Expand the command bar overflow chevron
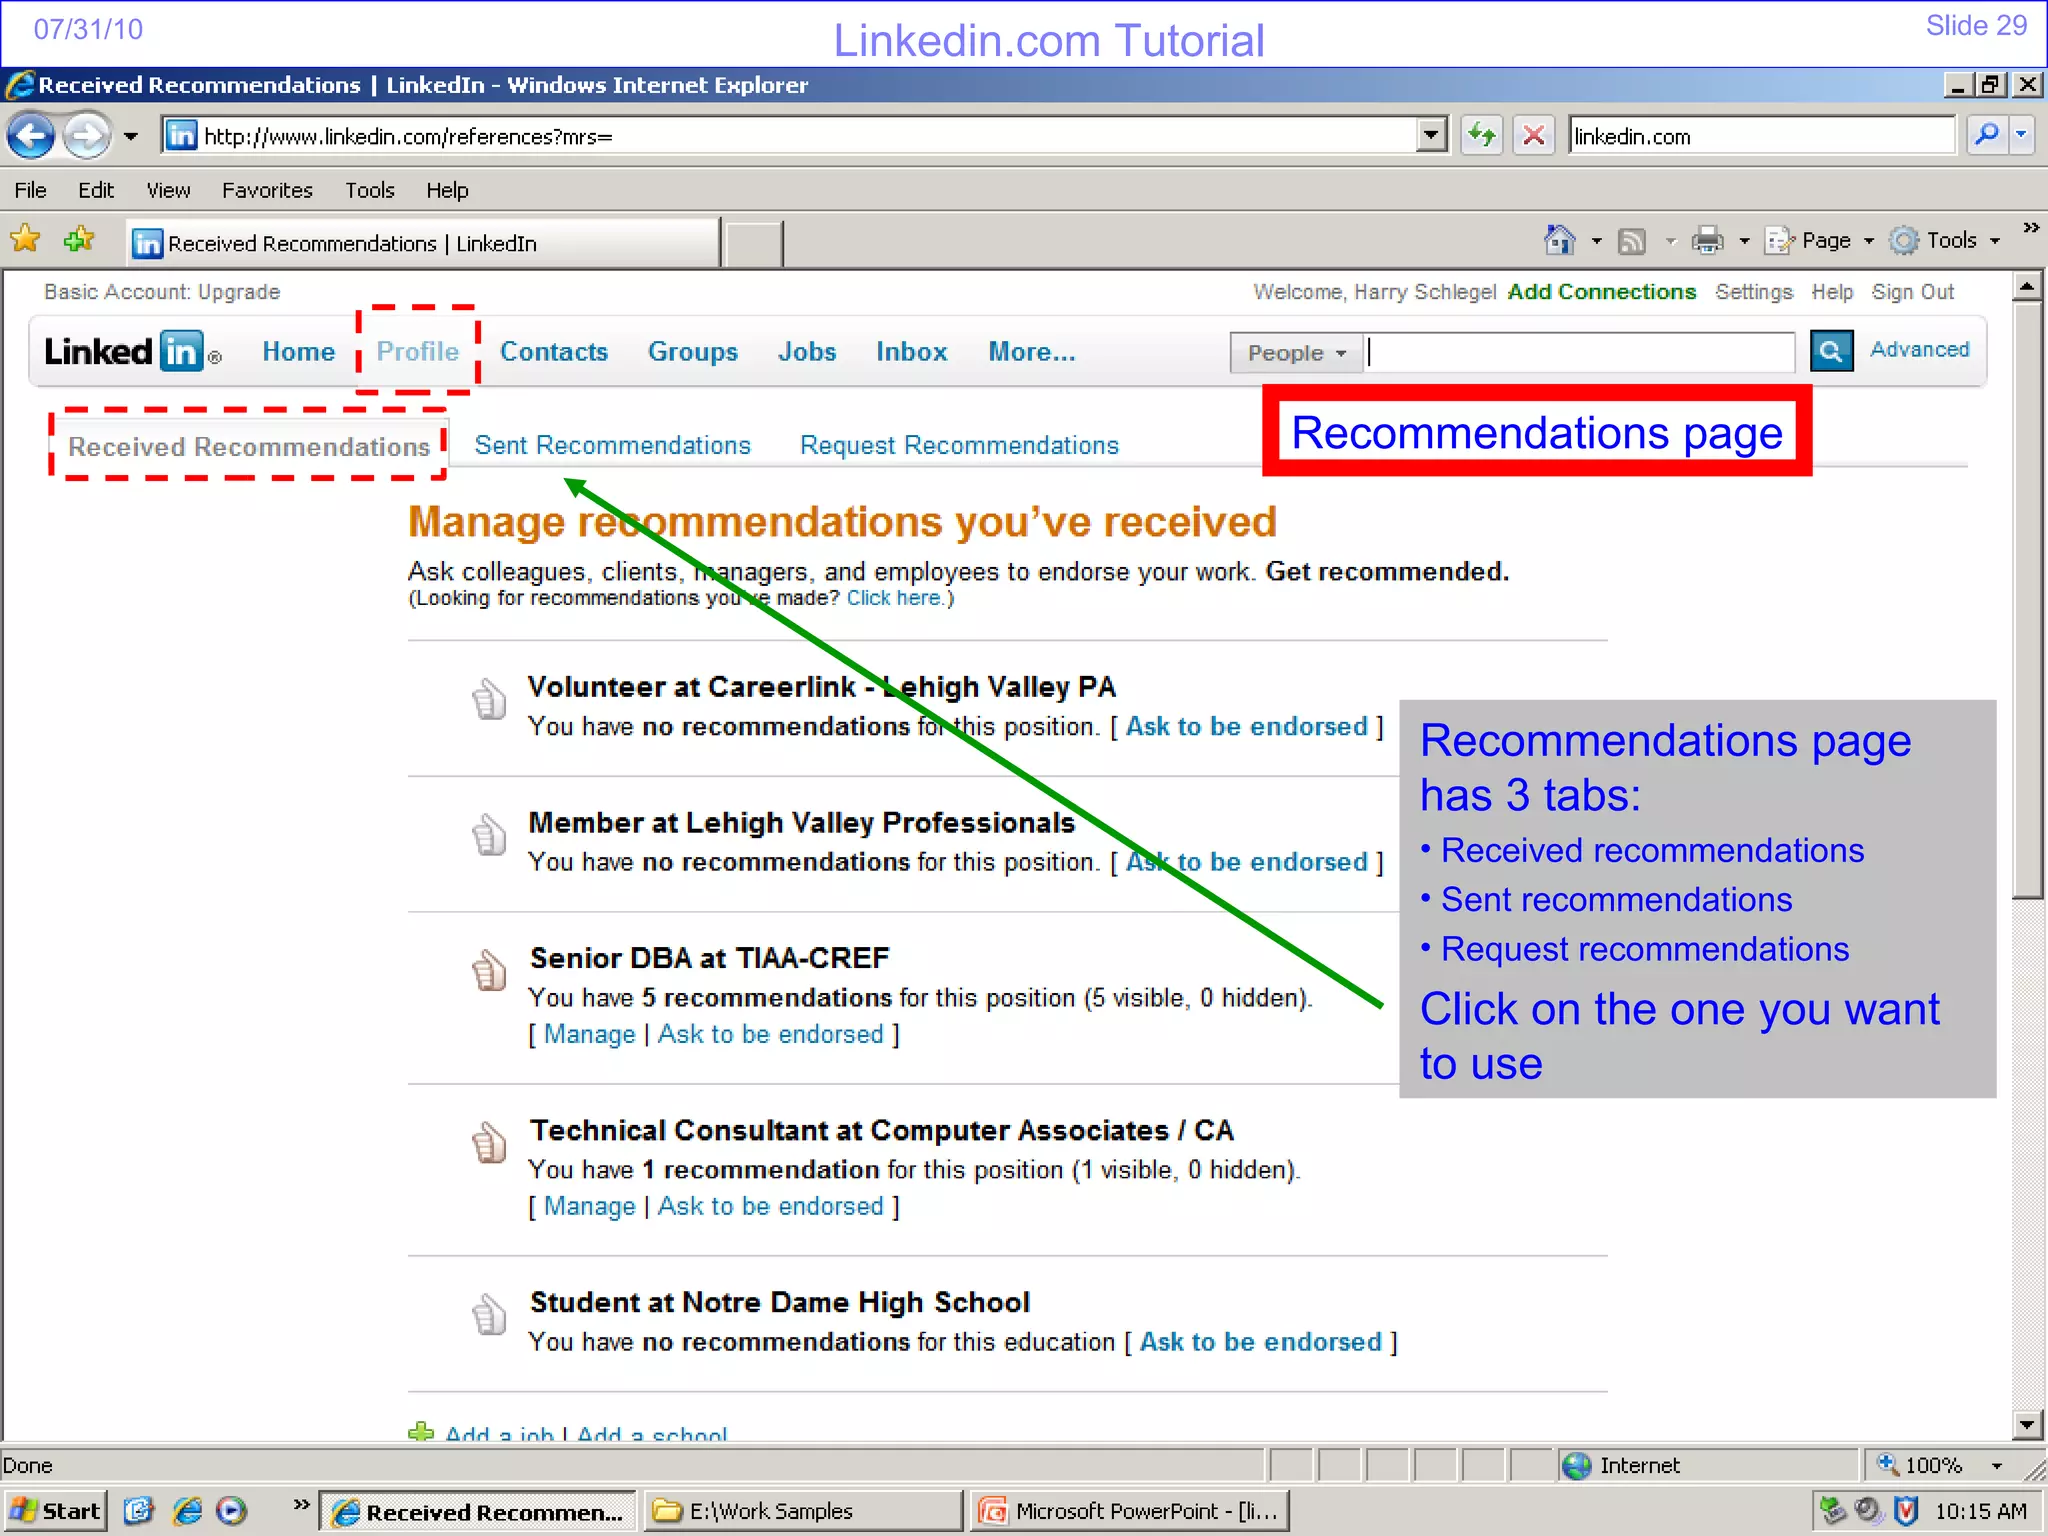This screenshot has height=1536, width=2048. [x=2030, y=228]
